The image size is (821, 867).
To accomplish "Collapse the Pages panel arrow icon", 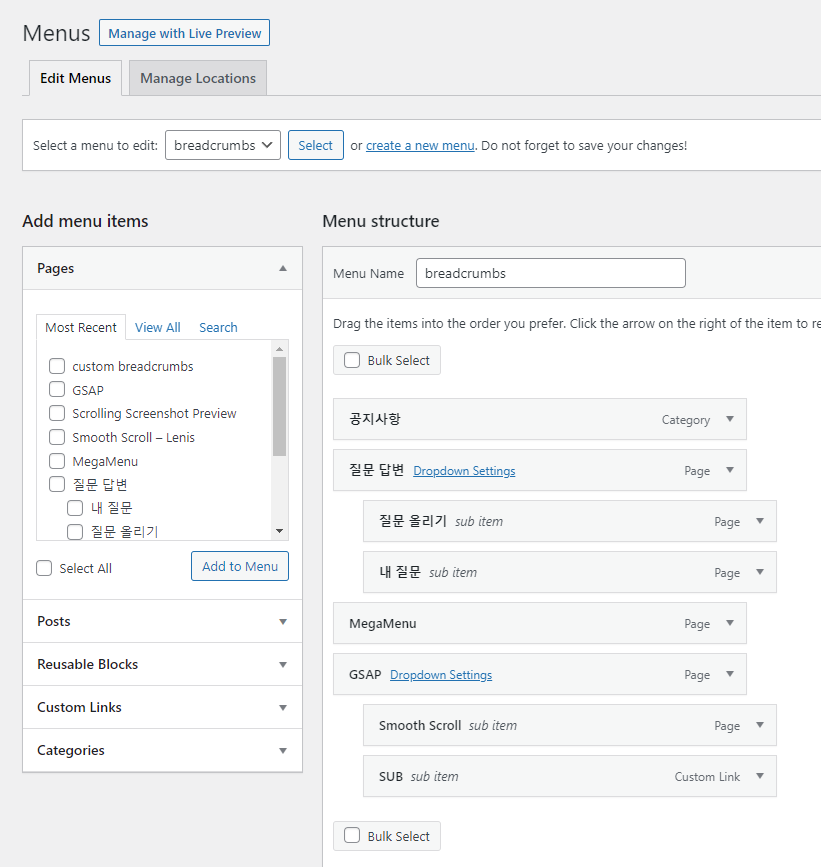I will pos(283,268).
